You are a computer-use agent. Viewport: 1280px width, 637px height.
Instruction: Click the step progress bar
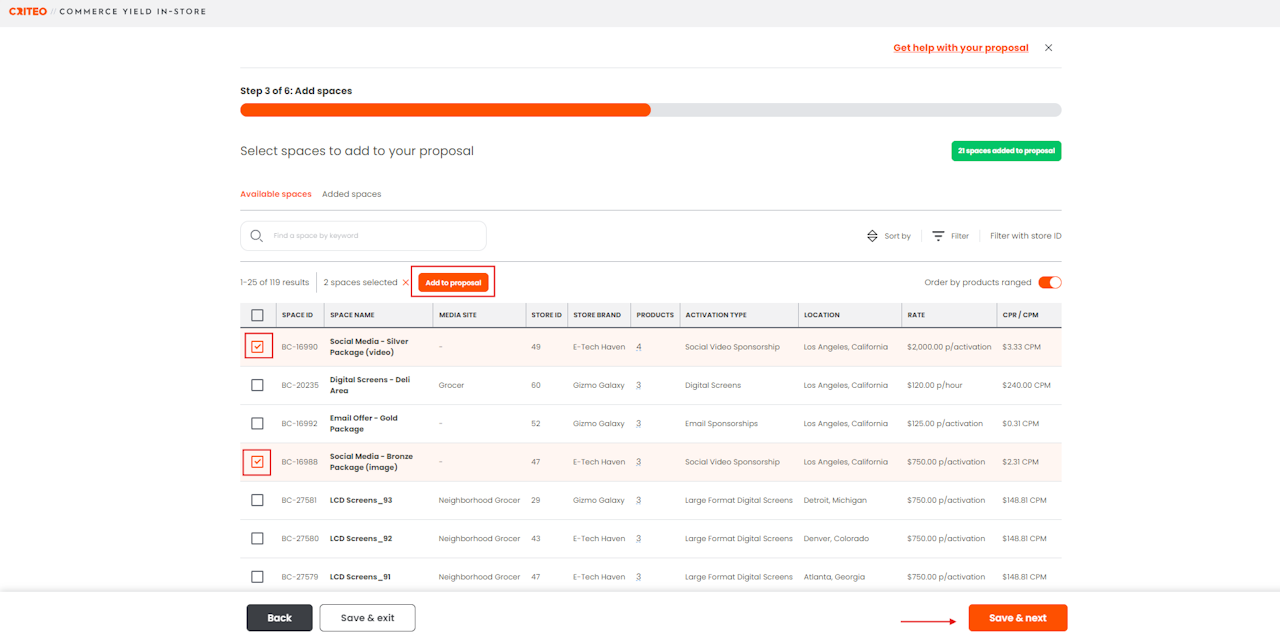[x=650, y=110]
